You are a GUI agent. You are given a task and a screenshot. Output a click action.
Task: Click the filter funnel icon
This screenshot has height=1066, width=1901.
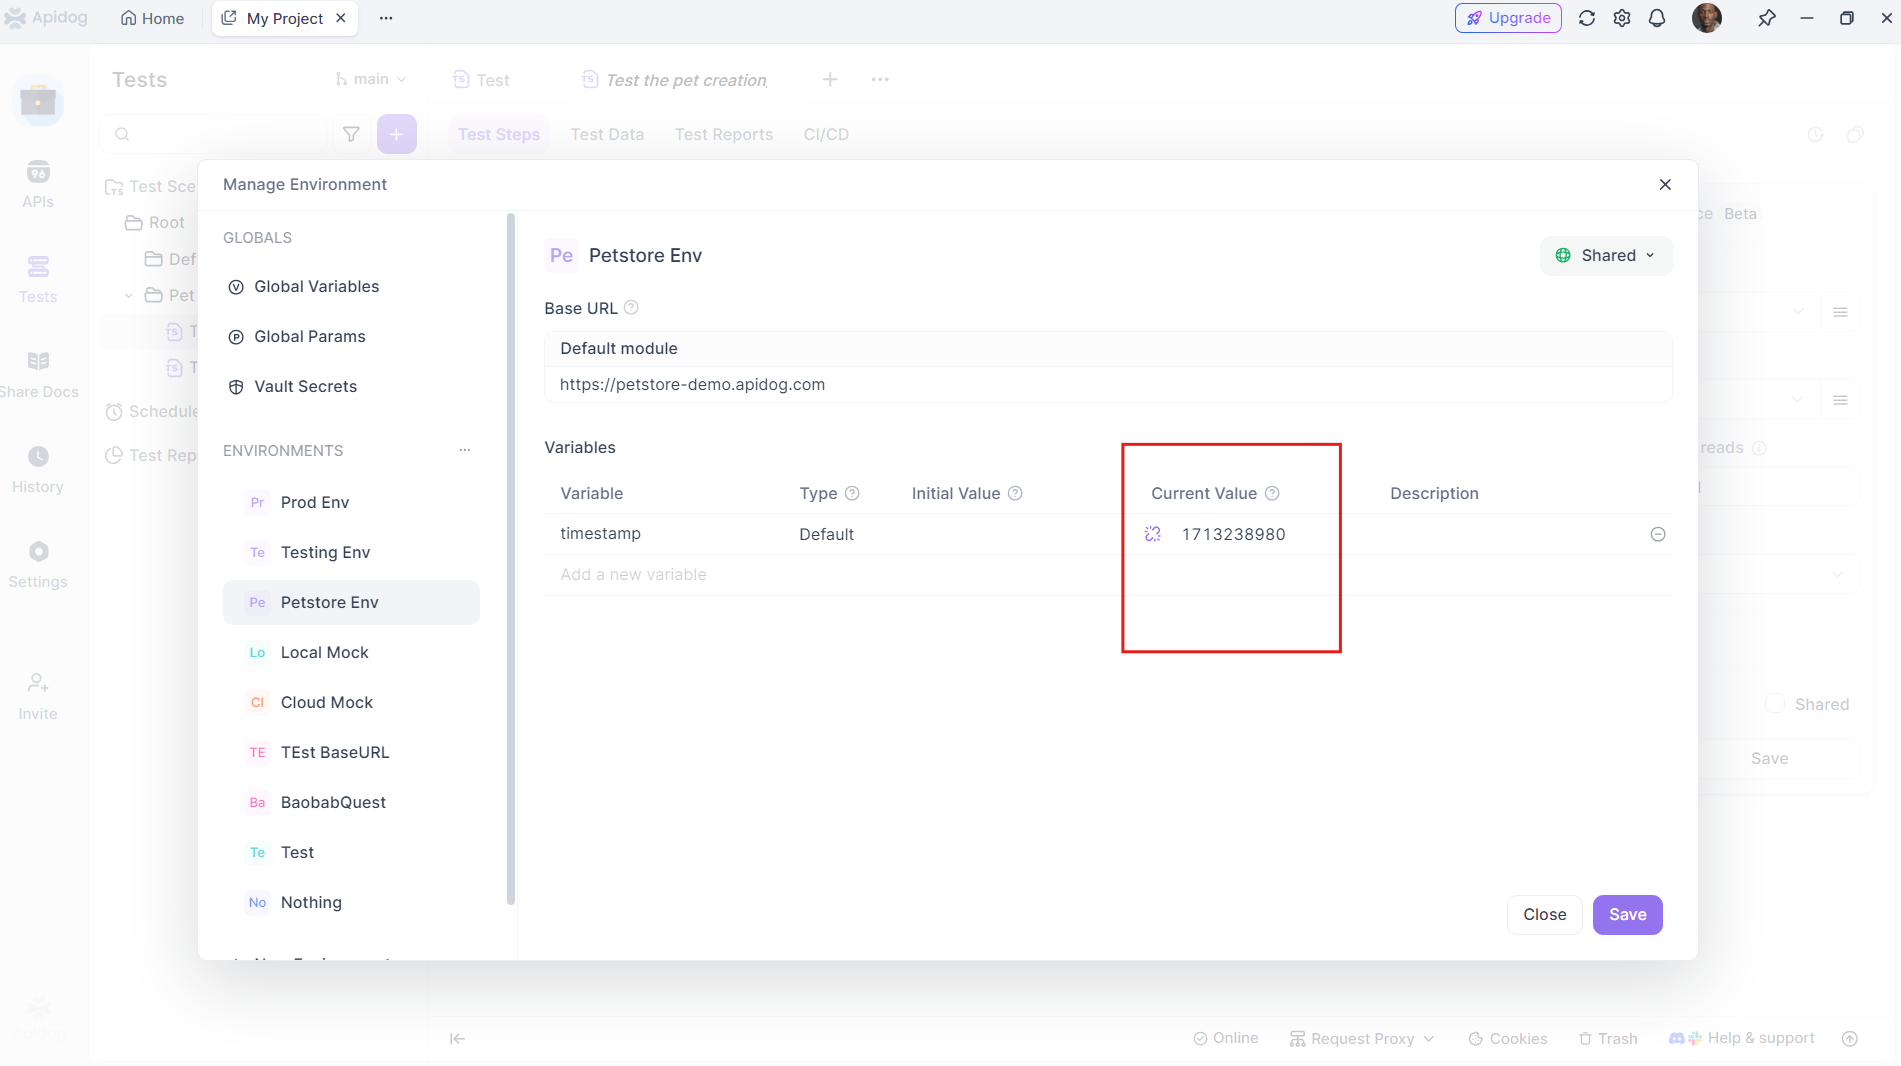tap(351, 134)
